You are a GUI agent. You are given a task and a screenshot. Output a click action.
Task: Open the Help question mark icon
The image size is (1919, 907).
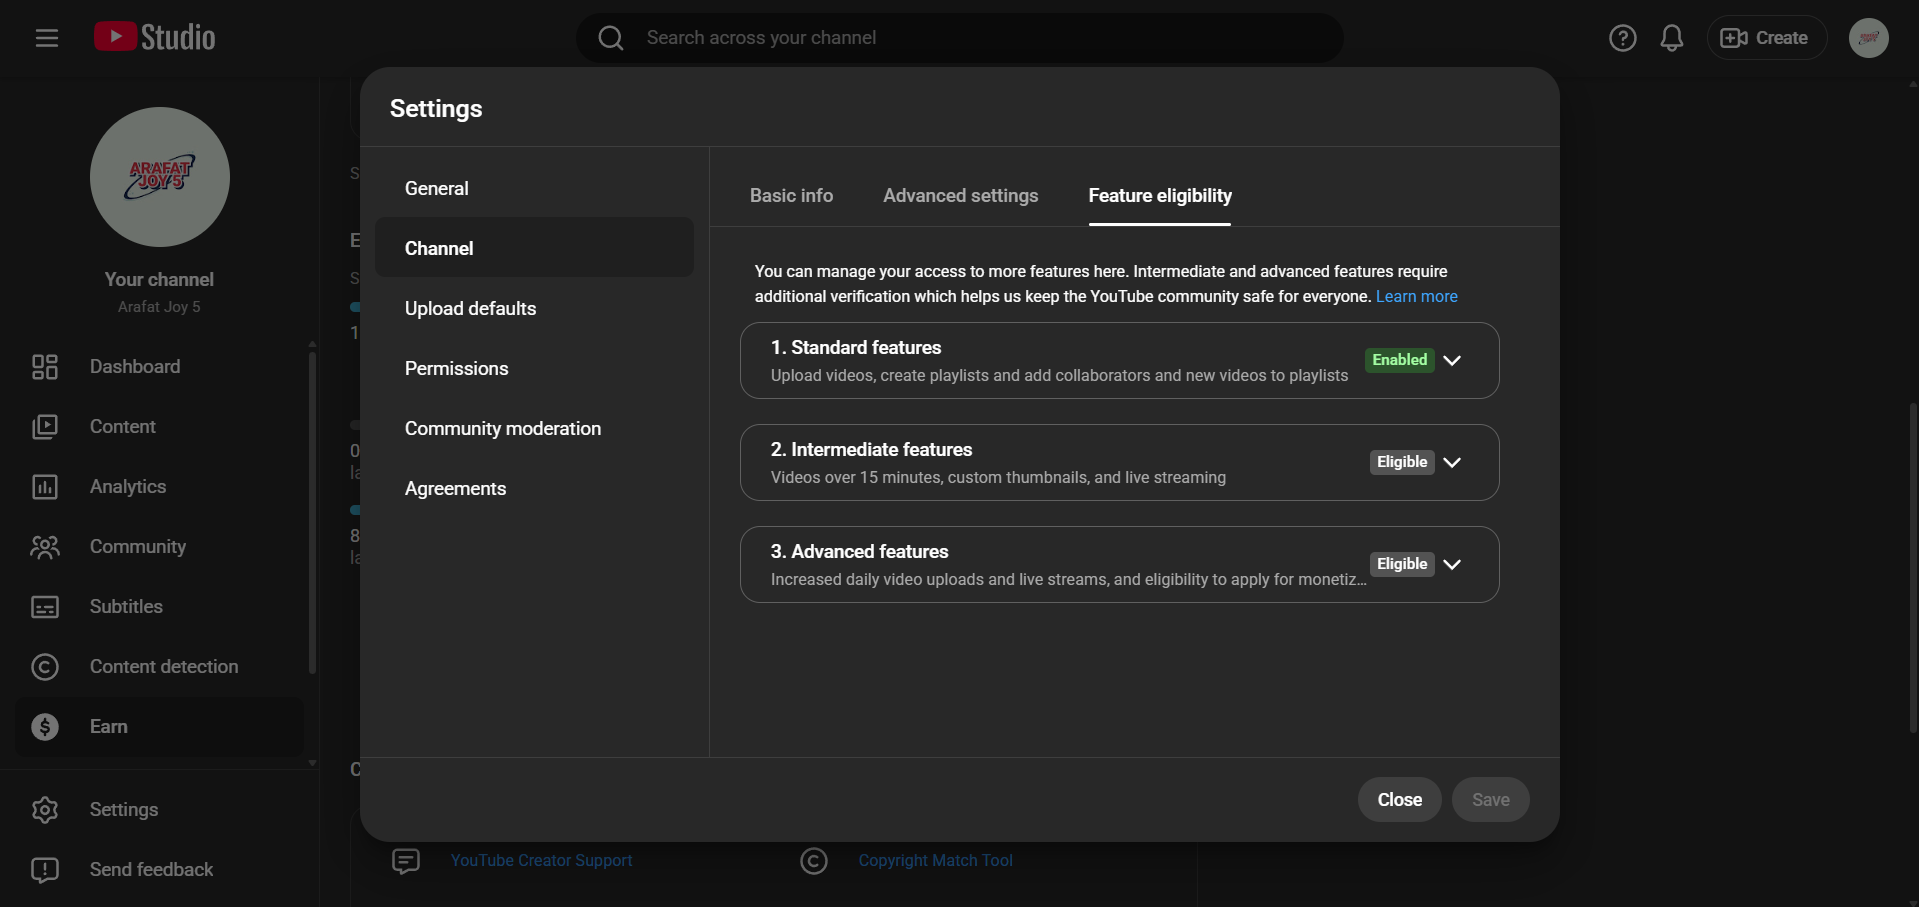[x=1622, y=38]
